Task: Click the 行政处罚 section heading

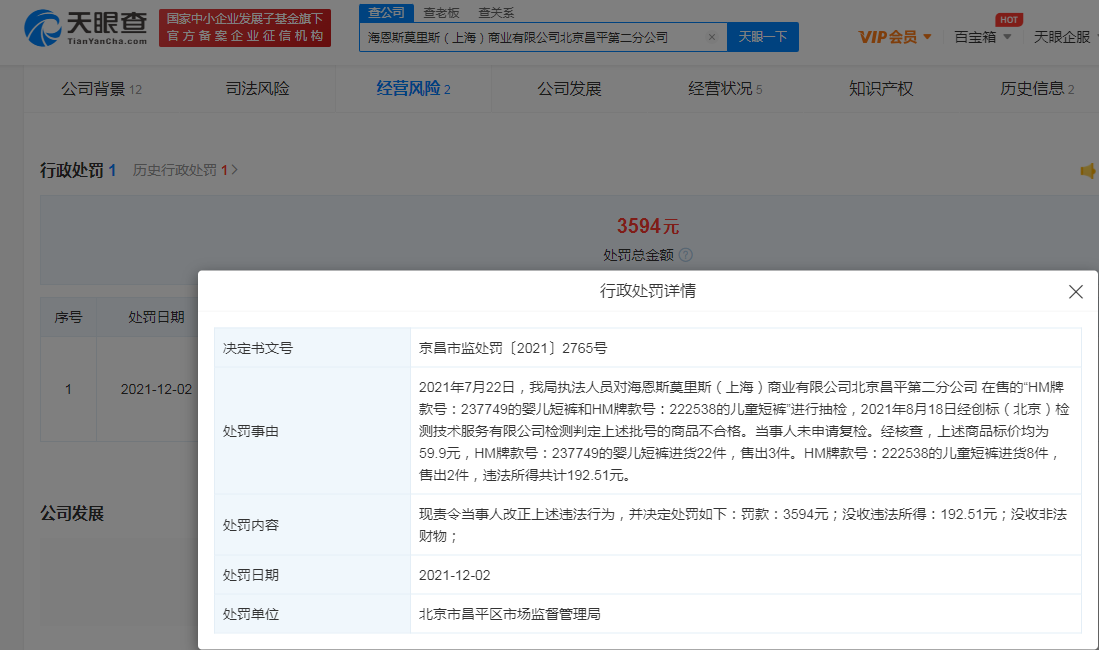Action: coord(71,170)
